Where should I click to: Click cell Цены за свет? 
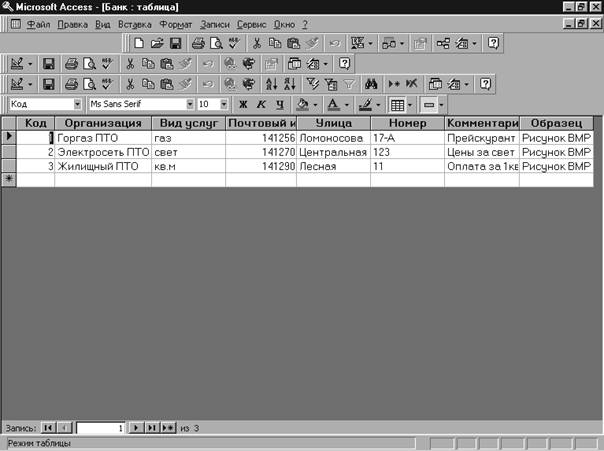(x=482, y=152)
